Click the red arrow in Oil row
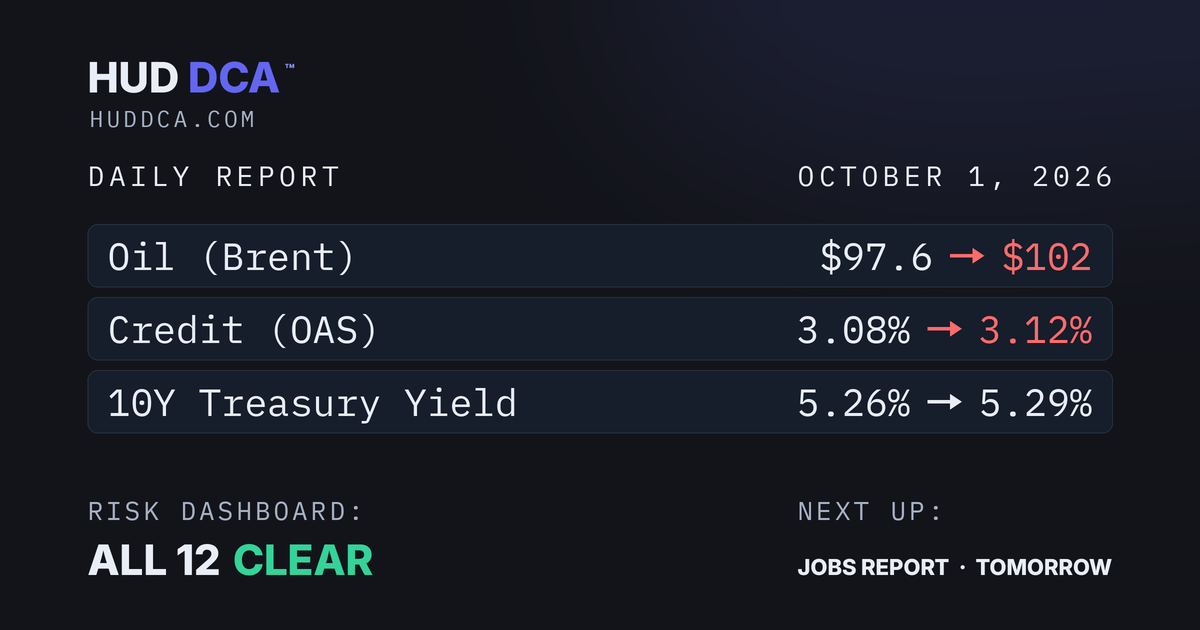 967,257
